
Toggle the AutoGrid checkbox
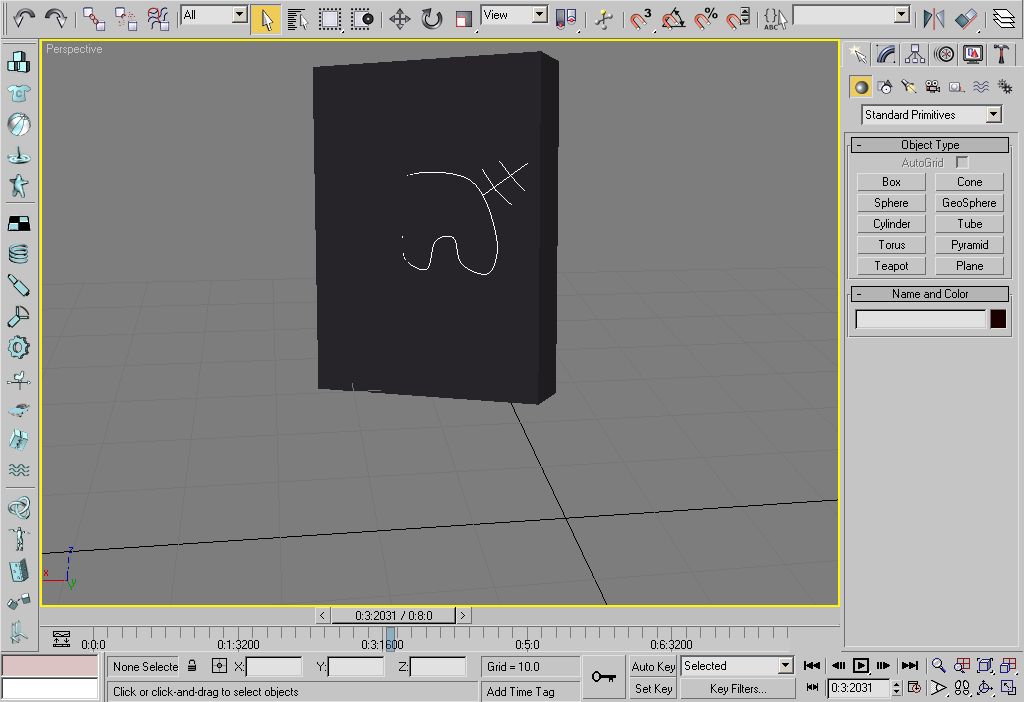coord(962,162)
